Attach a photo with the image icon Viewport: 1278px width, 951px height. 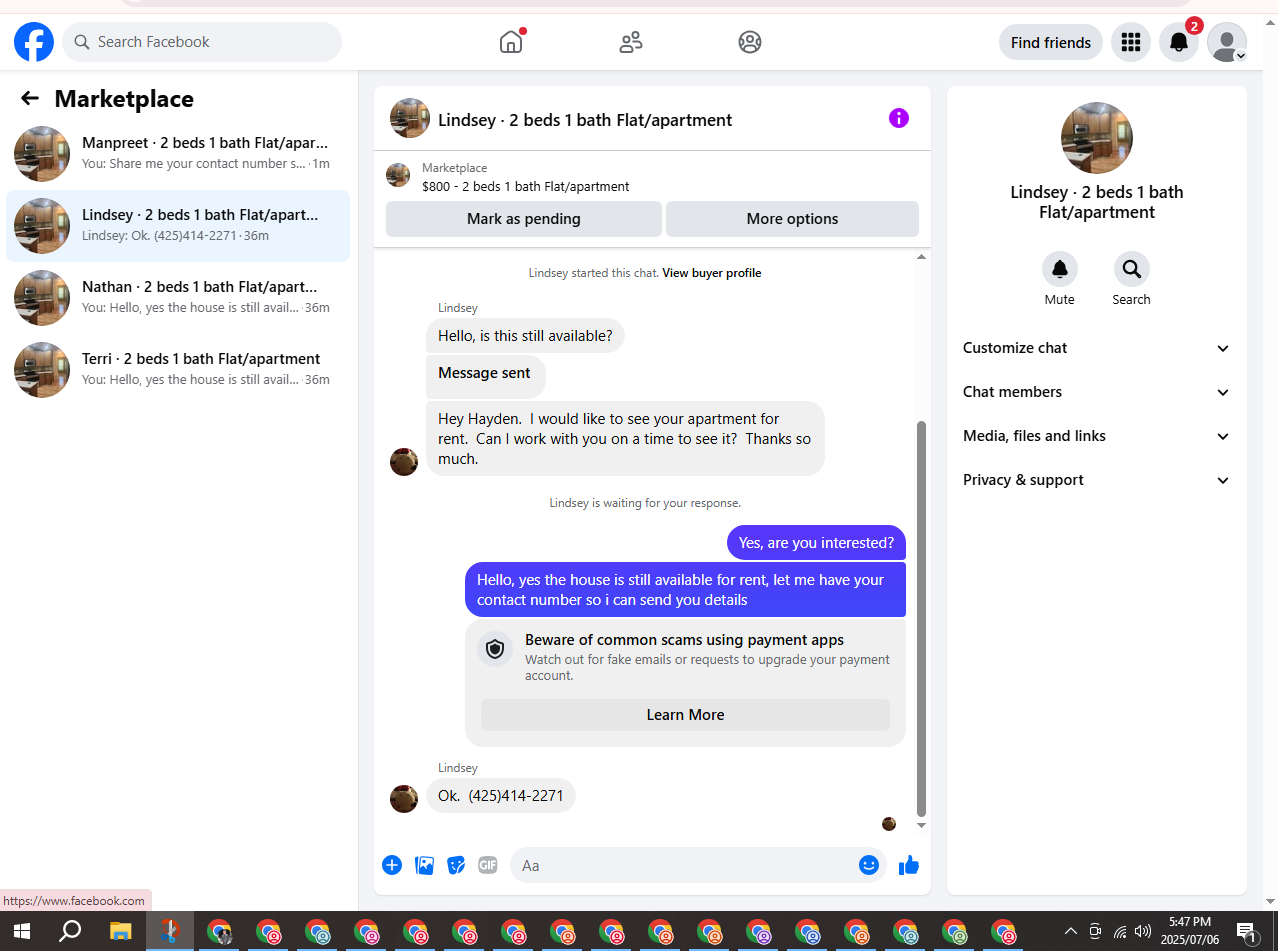424,865
